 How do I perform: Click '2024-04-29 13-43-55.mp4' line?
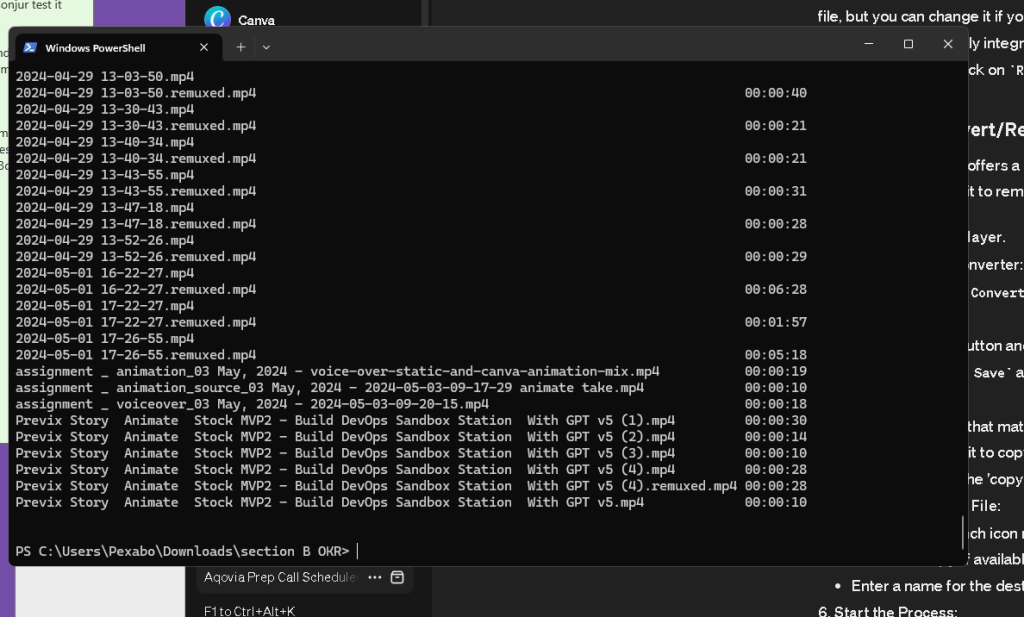(x=104, y=174)
